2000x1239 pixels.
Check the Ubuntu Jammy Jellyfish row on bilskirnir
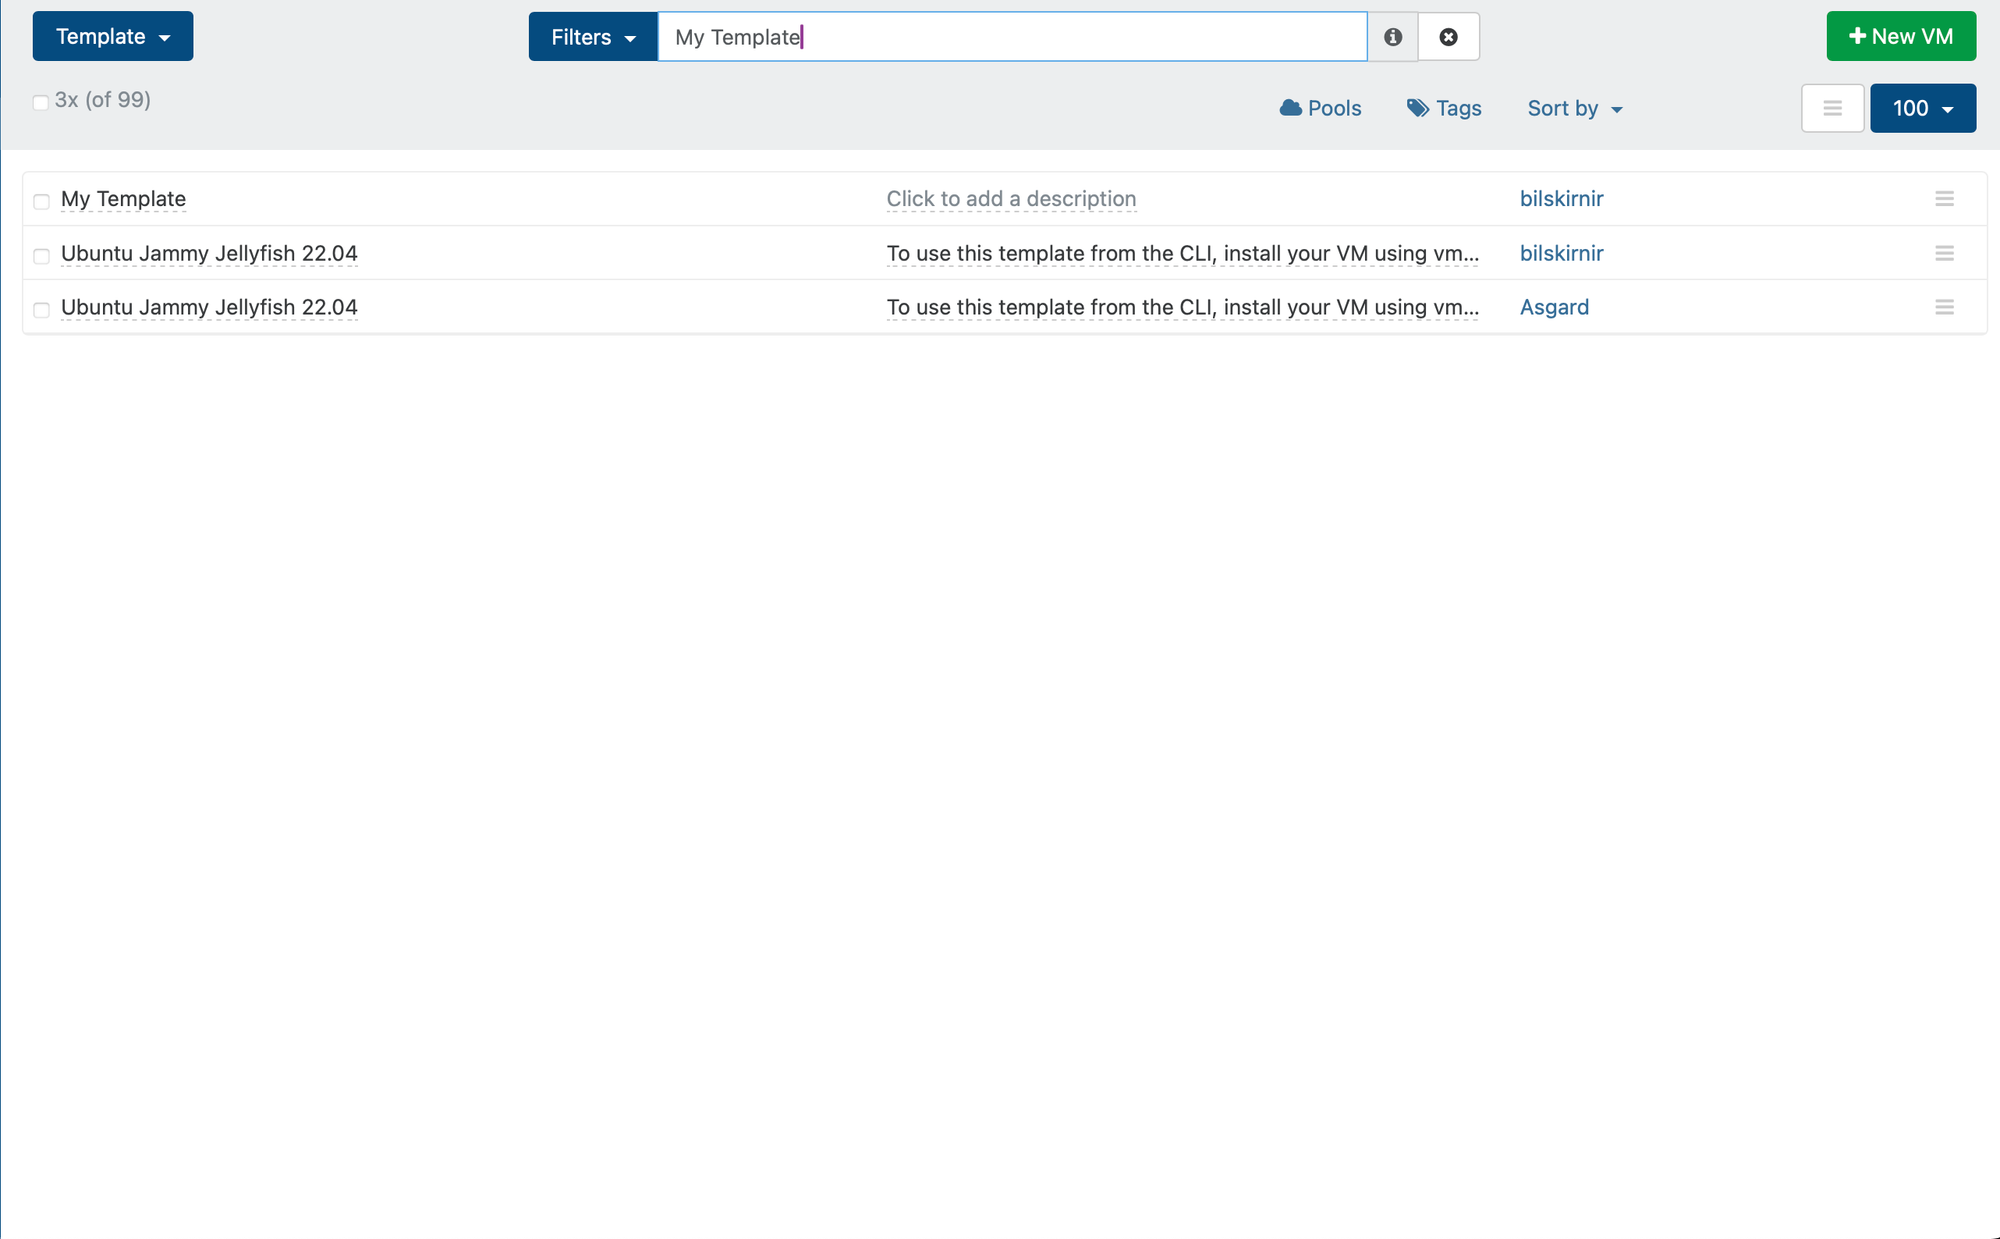coord(41,255)
